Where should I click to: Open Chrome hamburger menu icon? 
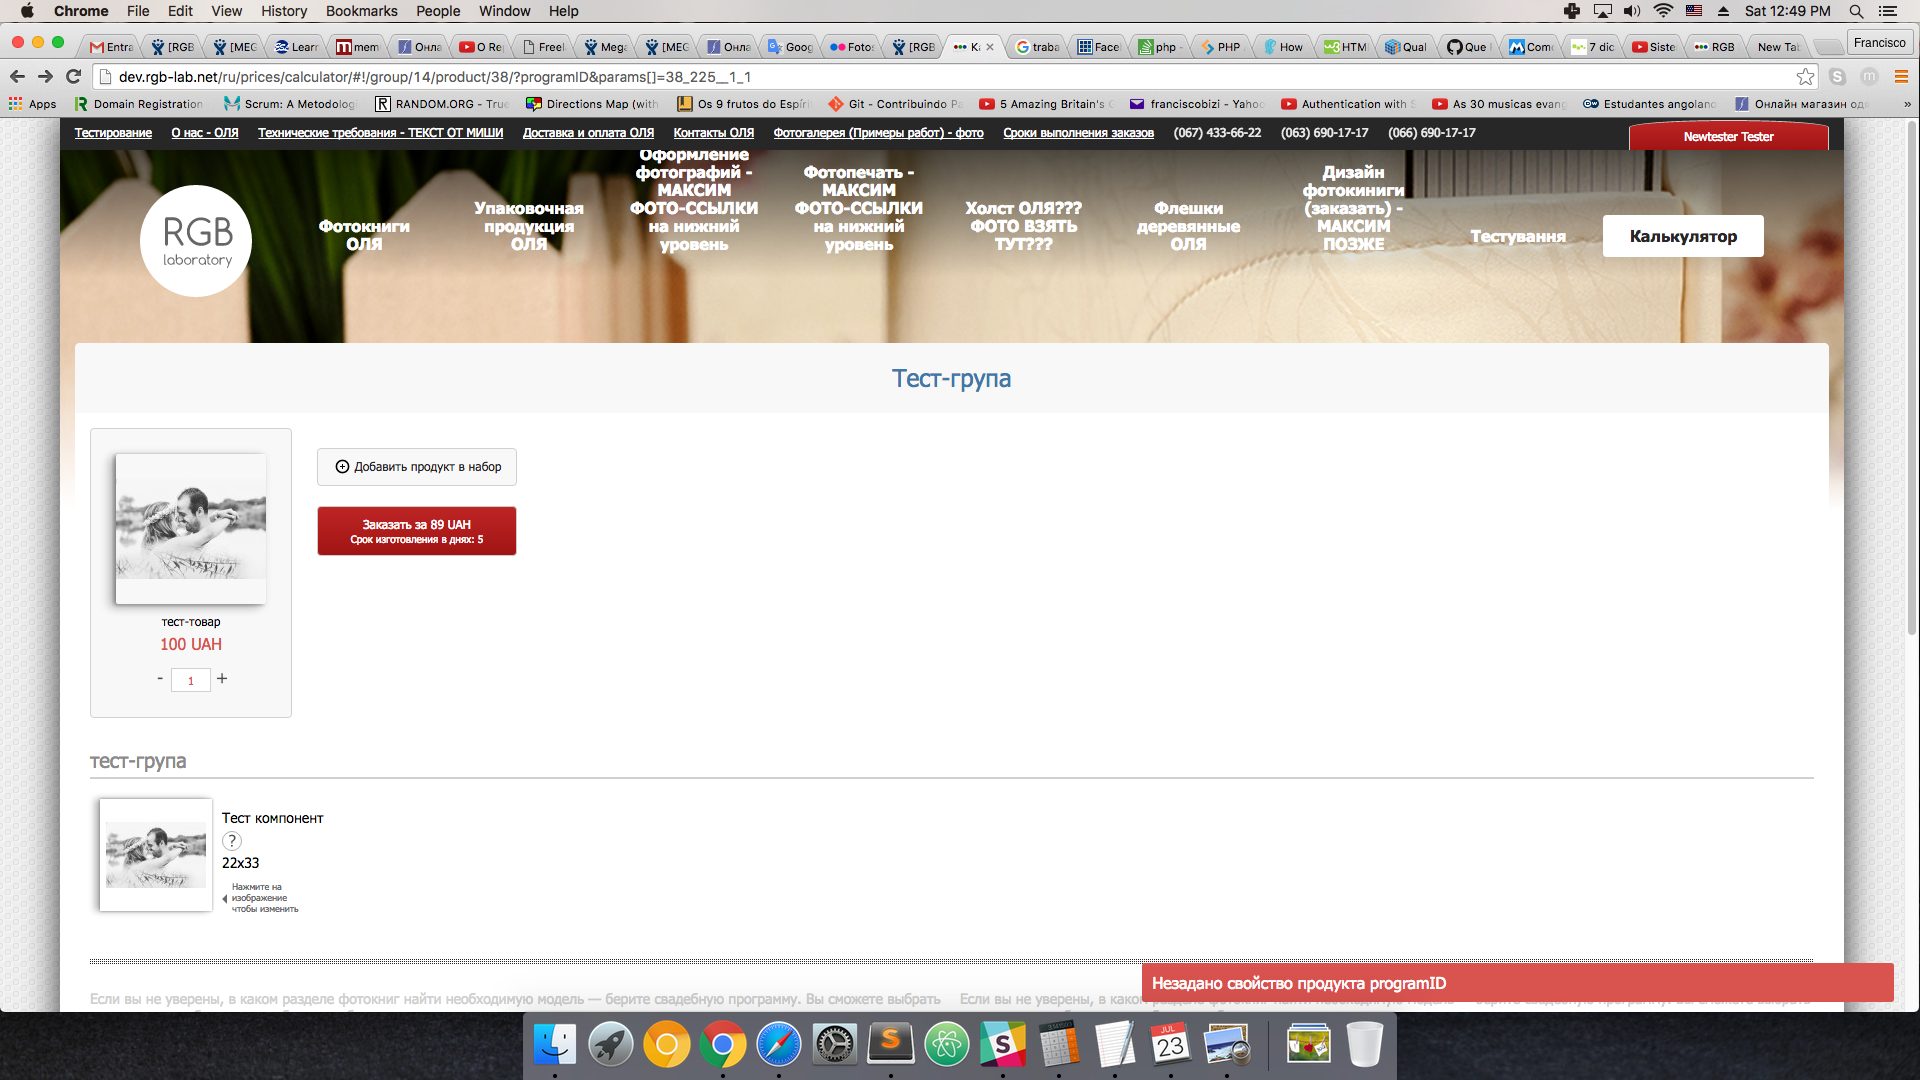1901,77
